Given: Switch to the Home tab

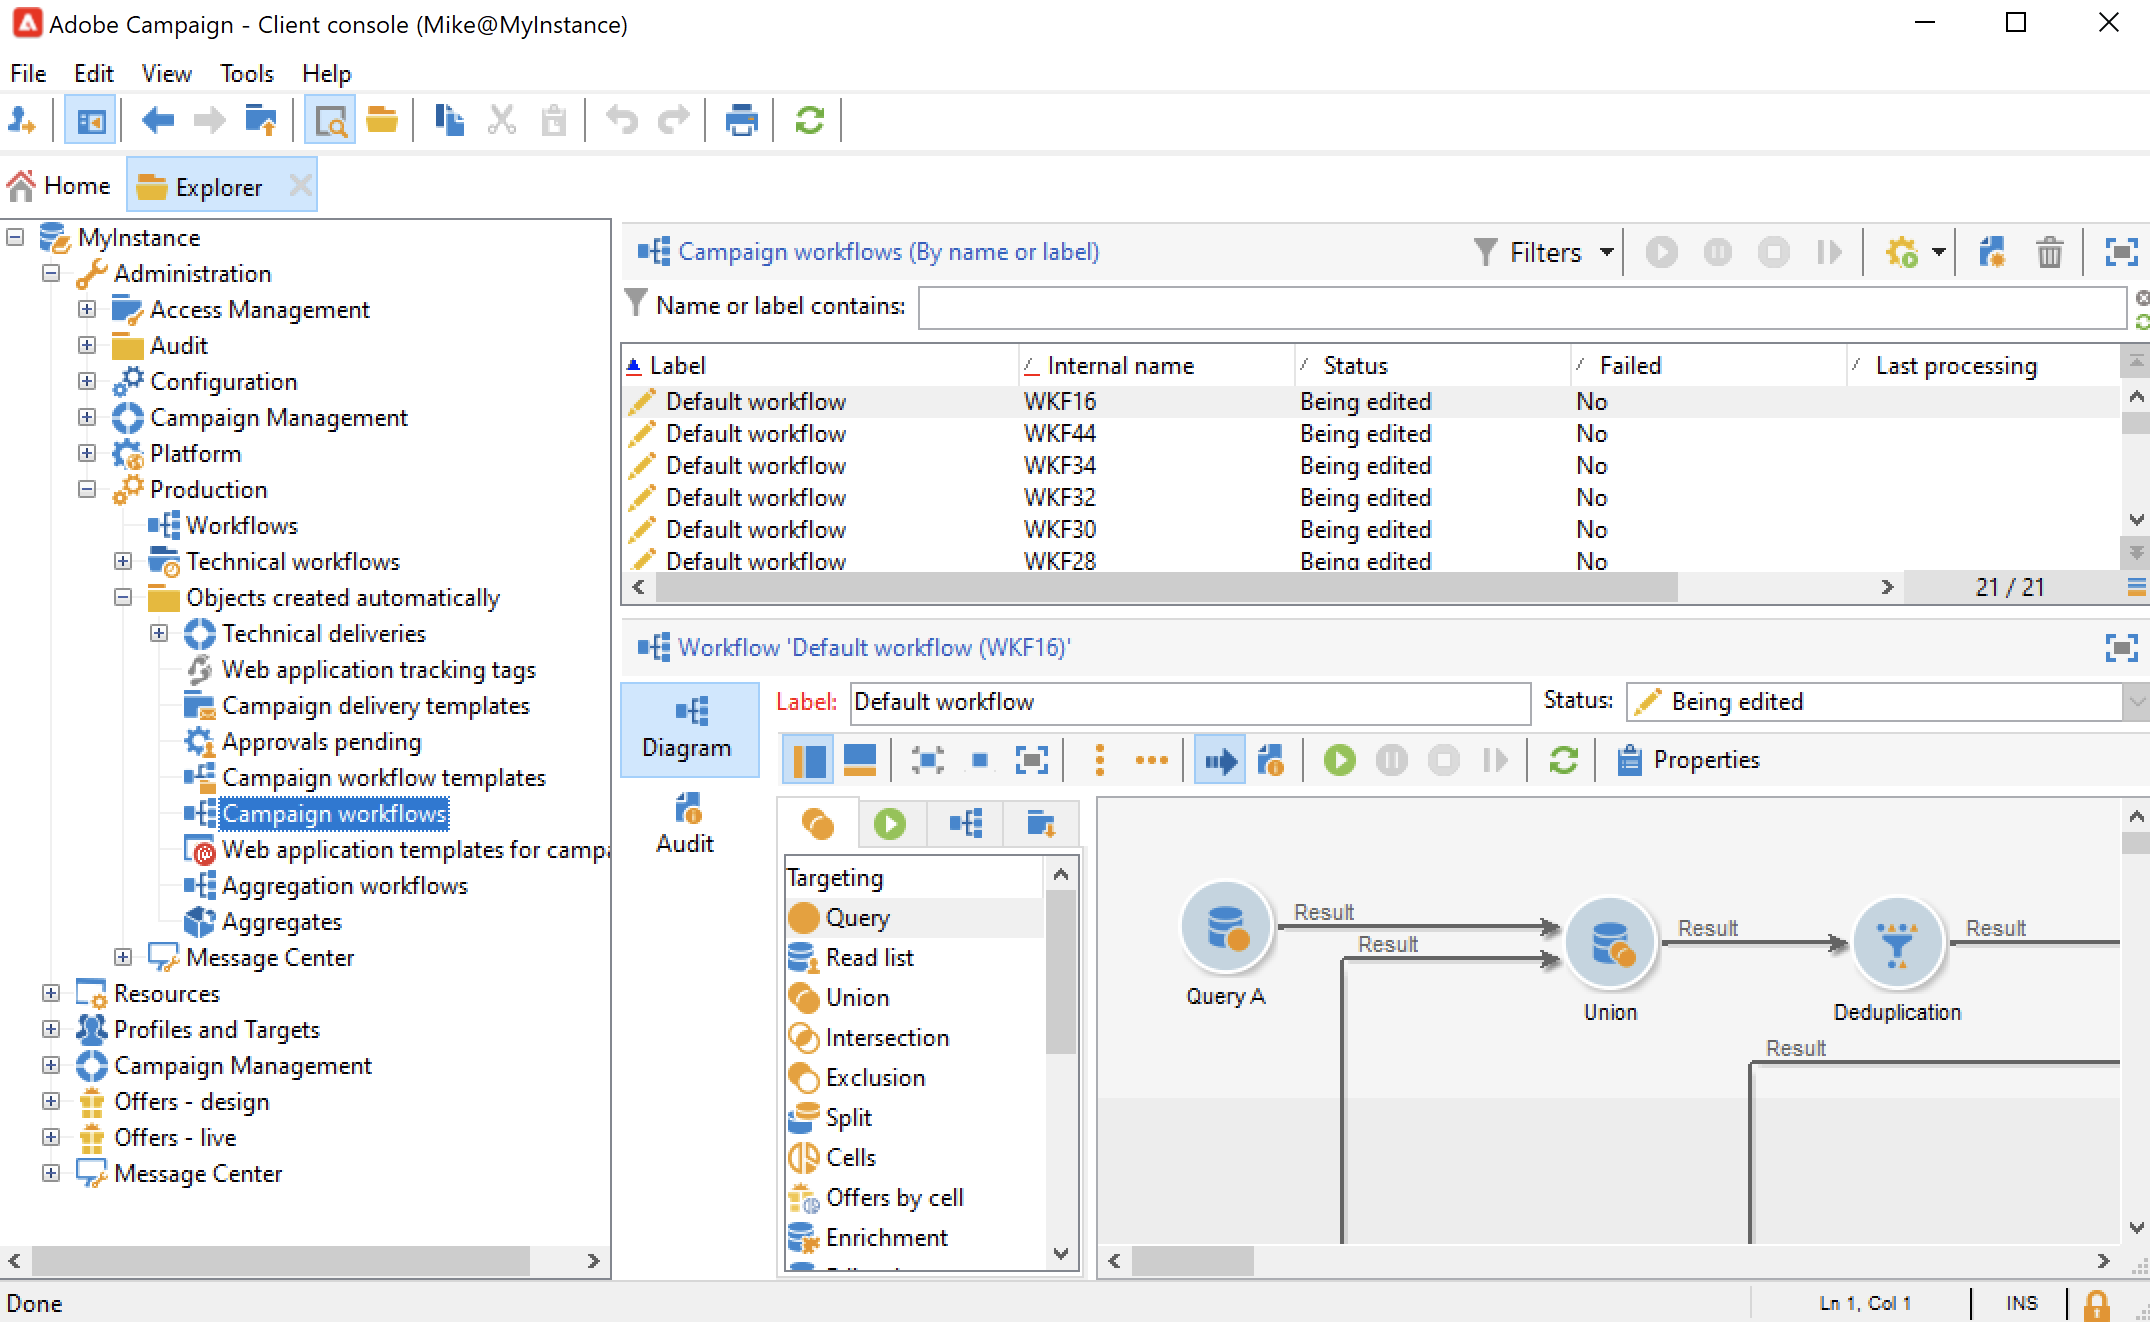Looking at the screenshot, I should pyautogui.click(x=60, y=186).
